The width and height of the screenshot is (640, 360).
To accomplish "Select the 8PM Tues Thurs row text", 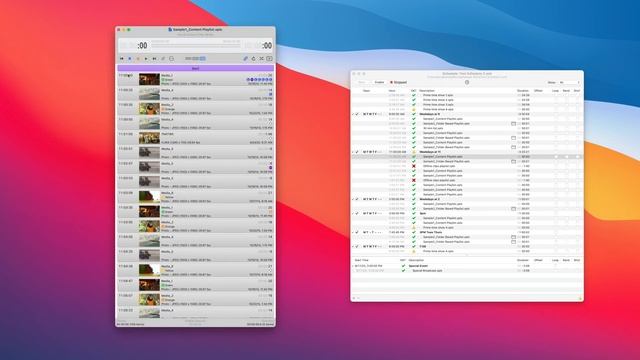I will [x=431, y=232].
